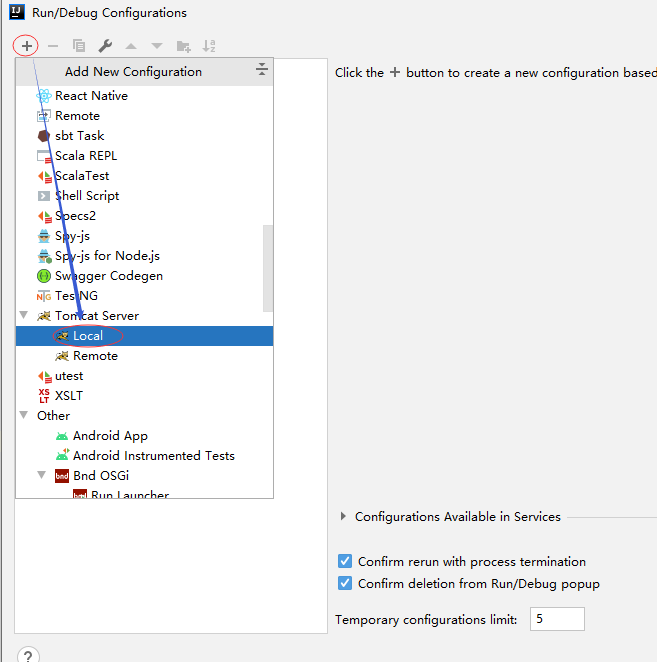Click the Sort Configurations alphabetically icon

point(209,46)
